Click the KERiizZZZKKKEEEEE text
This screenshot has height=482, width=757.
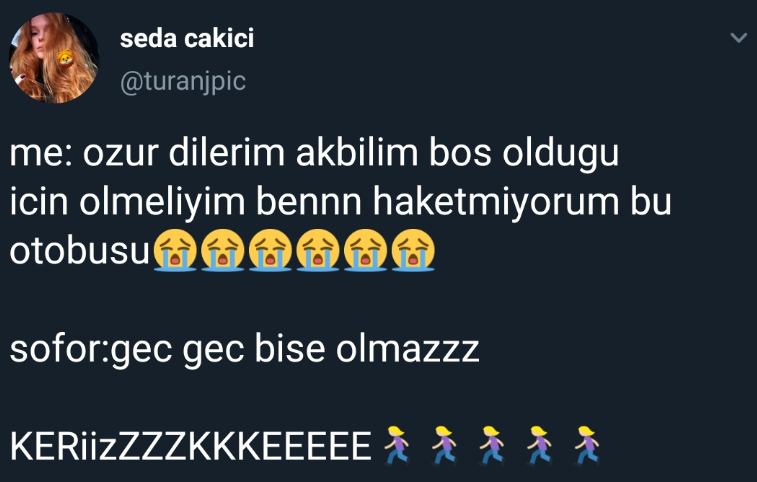pyautogui.click(x=191, y=446)
